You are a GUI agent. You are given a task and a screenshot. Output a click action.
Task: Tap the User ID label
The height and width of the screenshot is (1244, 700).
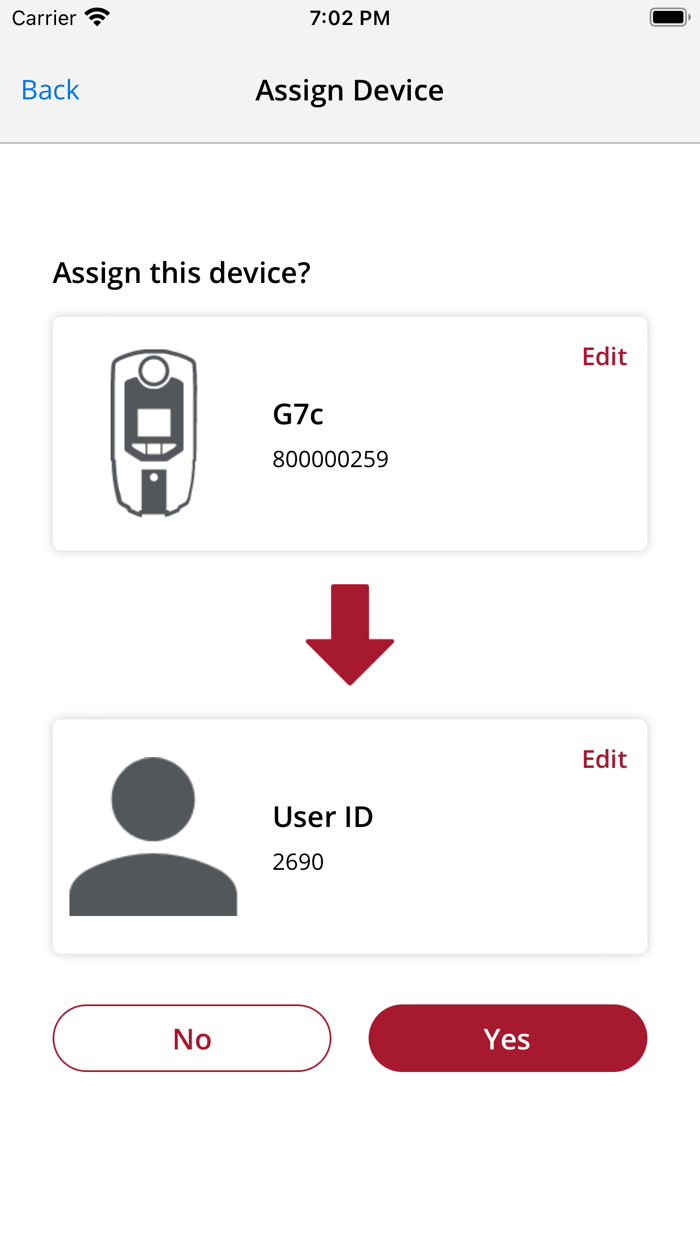322,817
